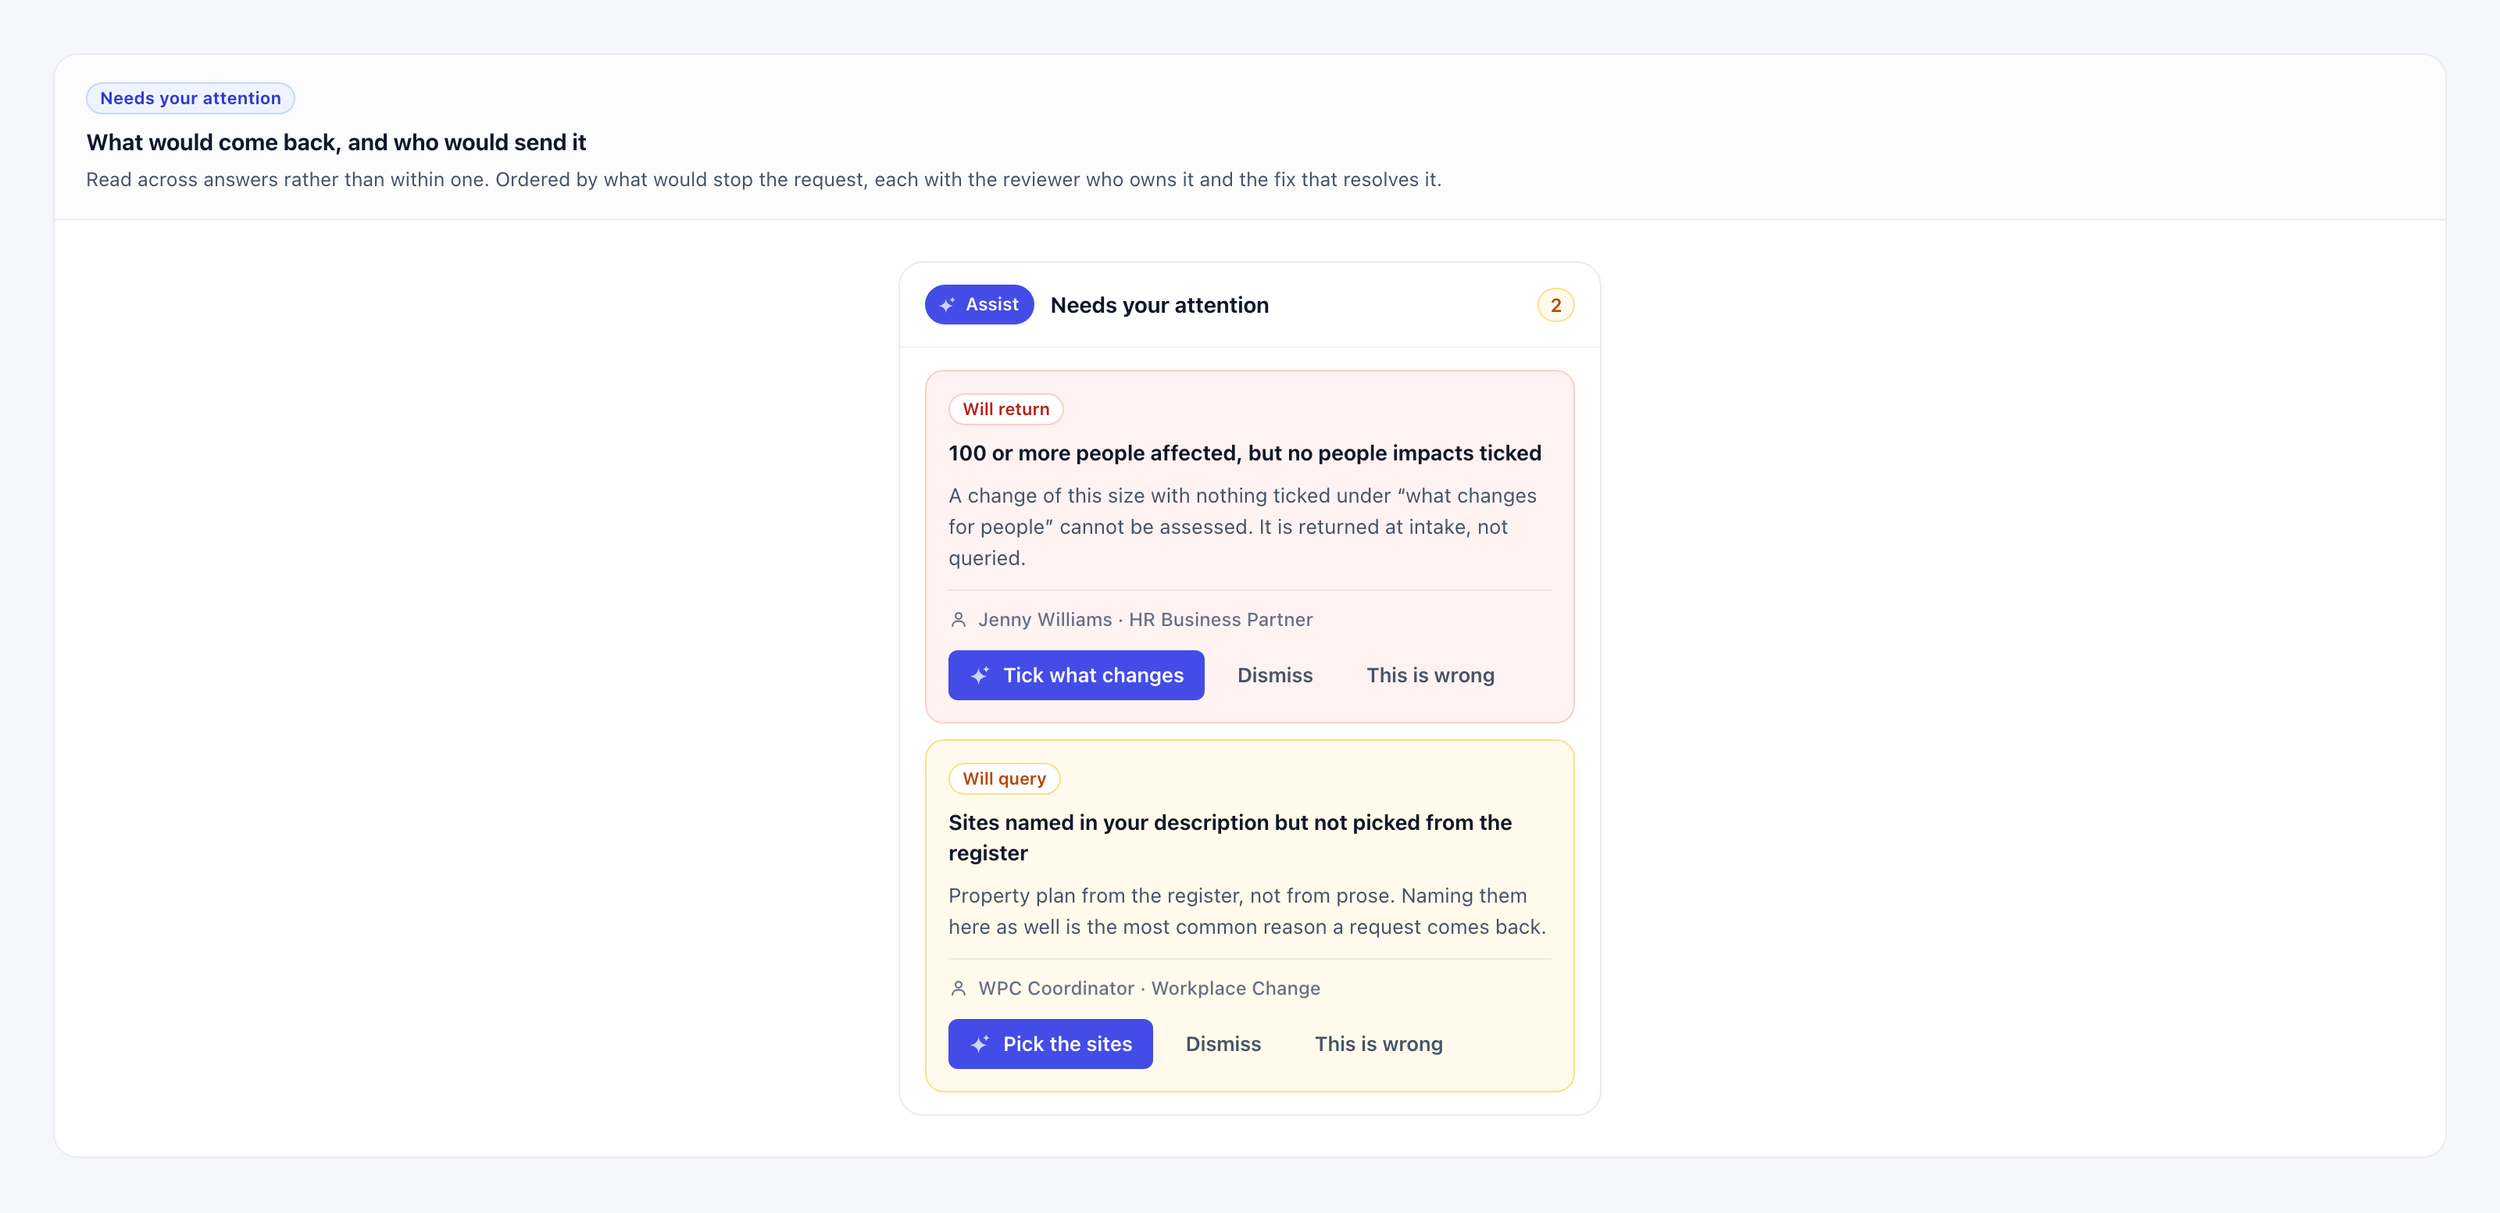Click the Pick the sites button
2500x1213 pixels.
[x=1050, y=1044]
